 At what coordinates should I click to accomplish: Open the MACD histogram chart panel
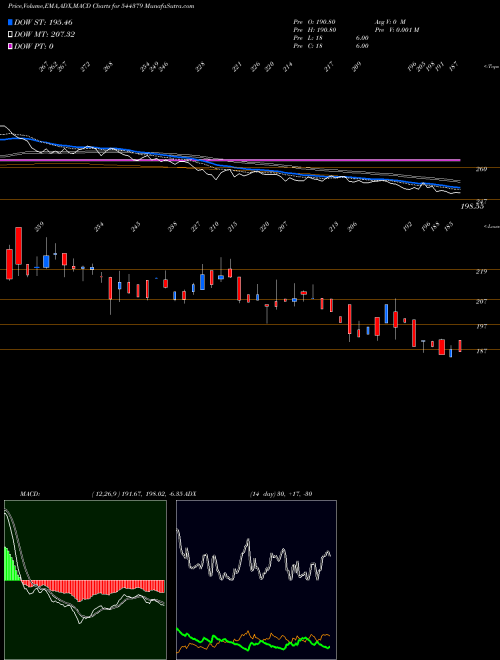(x=85, y=580)
